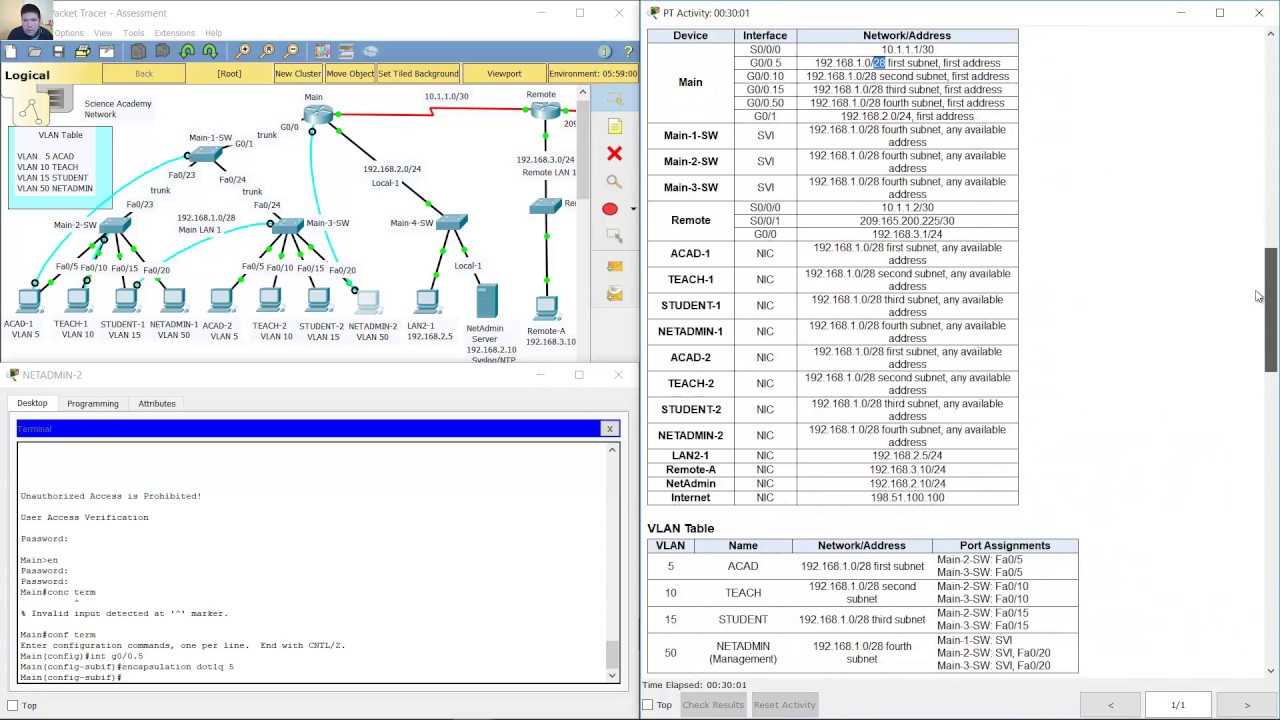Screen dimensions: 1280x720
Task: Choose the Add Simple PDU envelope tool
Action: coord(614,266)
